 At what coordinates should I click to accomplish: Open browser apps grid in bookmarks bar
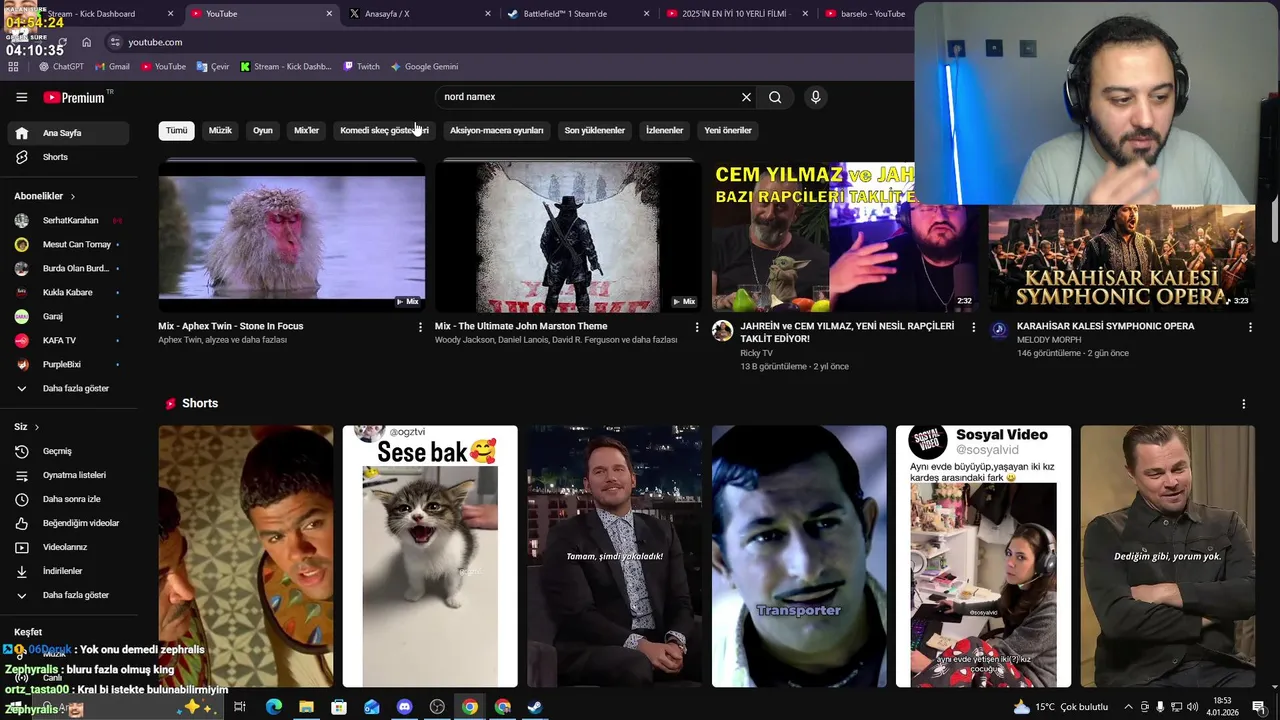click(x=13, y=67)
